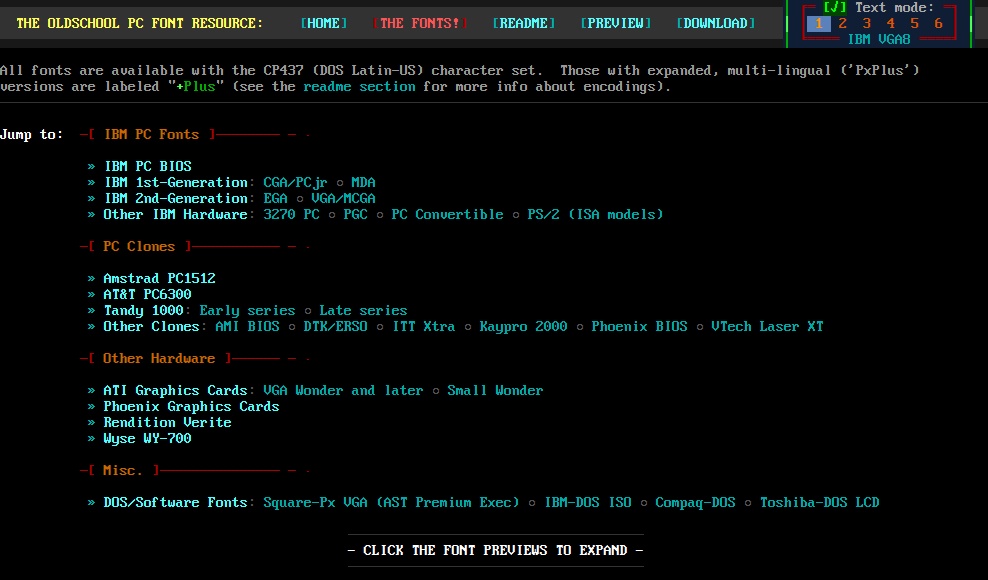
Task: Jump to Wyse WY-700 fonts
Action: click(x=147, y=438)
